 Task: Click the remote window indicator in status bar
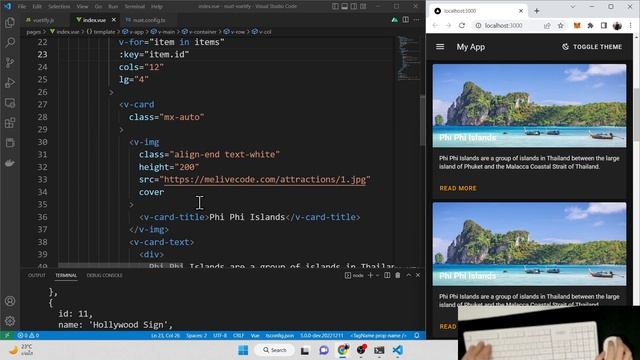point(7,336)
